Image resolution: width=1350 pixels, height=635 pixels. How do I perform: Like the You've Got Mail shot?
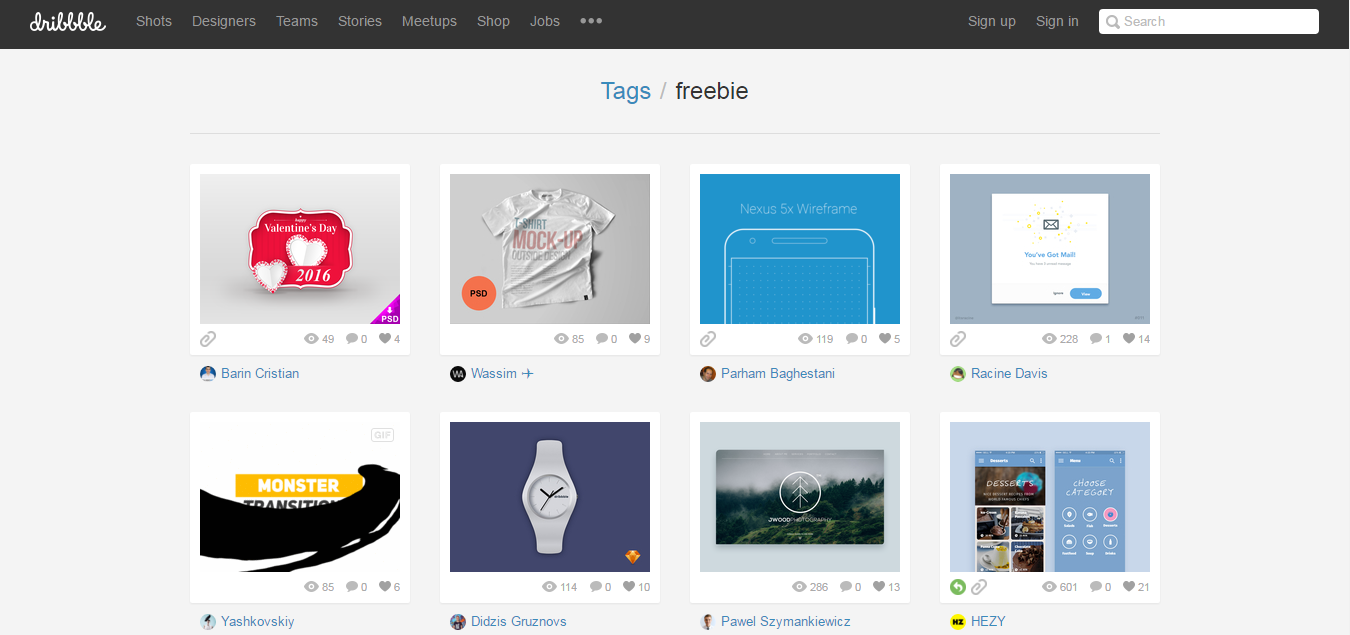(1128, 338)
